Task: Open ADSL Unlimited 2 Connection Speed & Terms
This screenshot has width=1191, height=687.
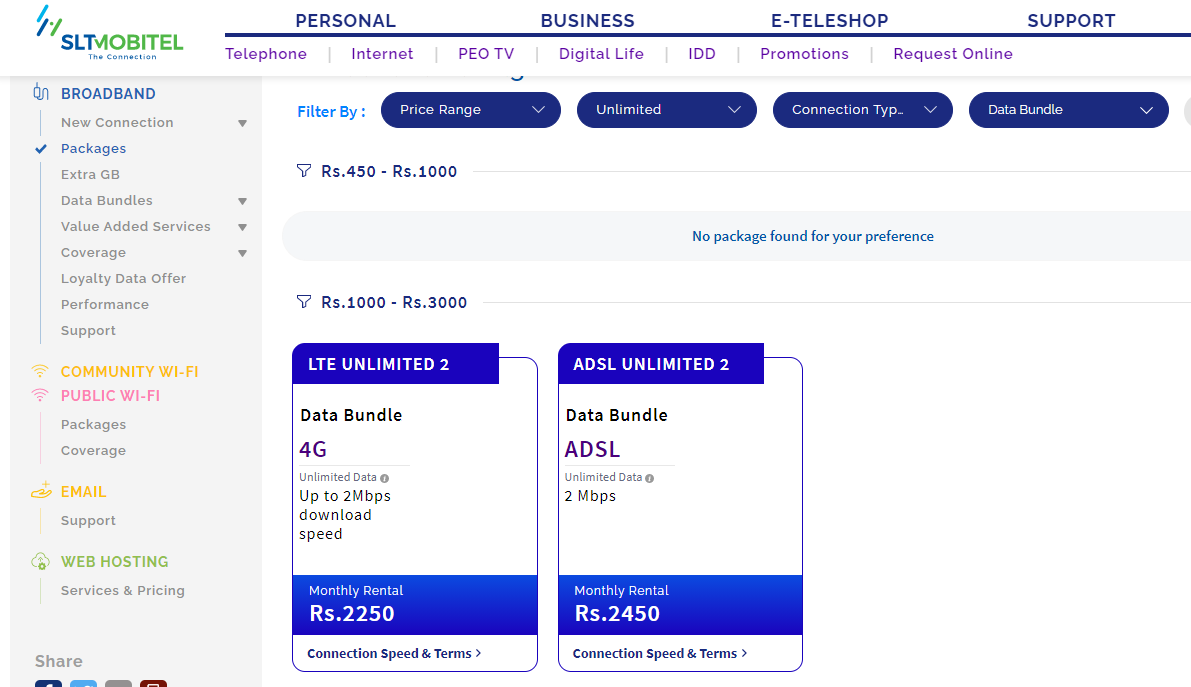Action: [x=660, y=654]
